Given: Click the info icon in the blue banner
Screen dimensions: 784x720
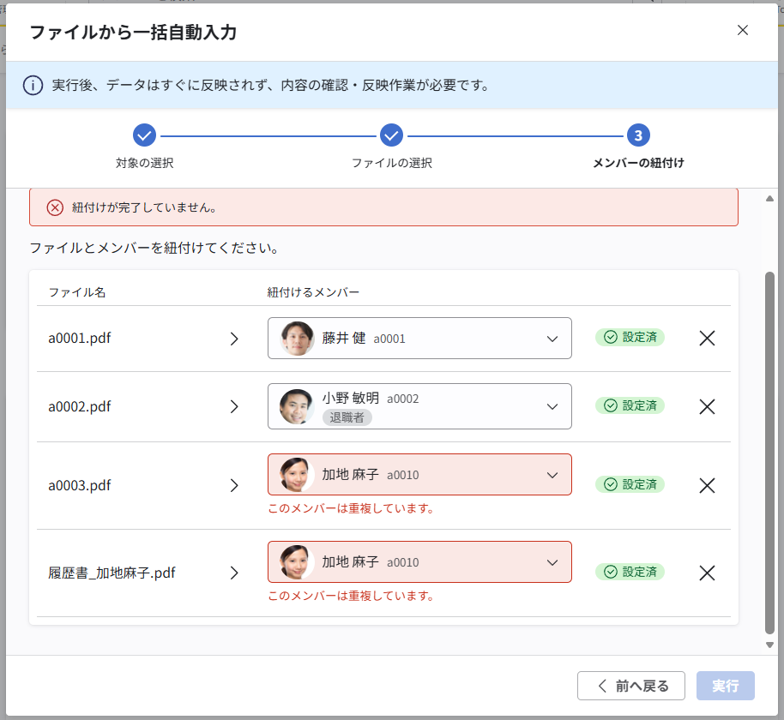Looking at the screenshot, I should [x=33, y=85].
